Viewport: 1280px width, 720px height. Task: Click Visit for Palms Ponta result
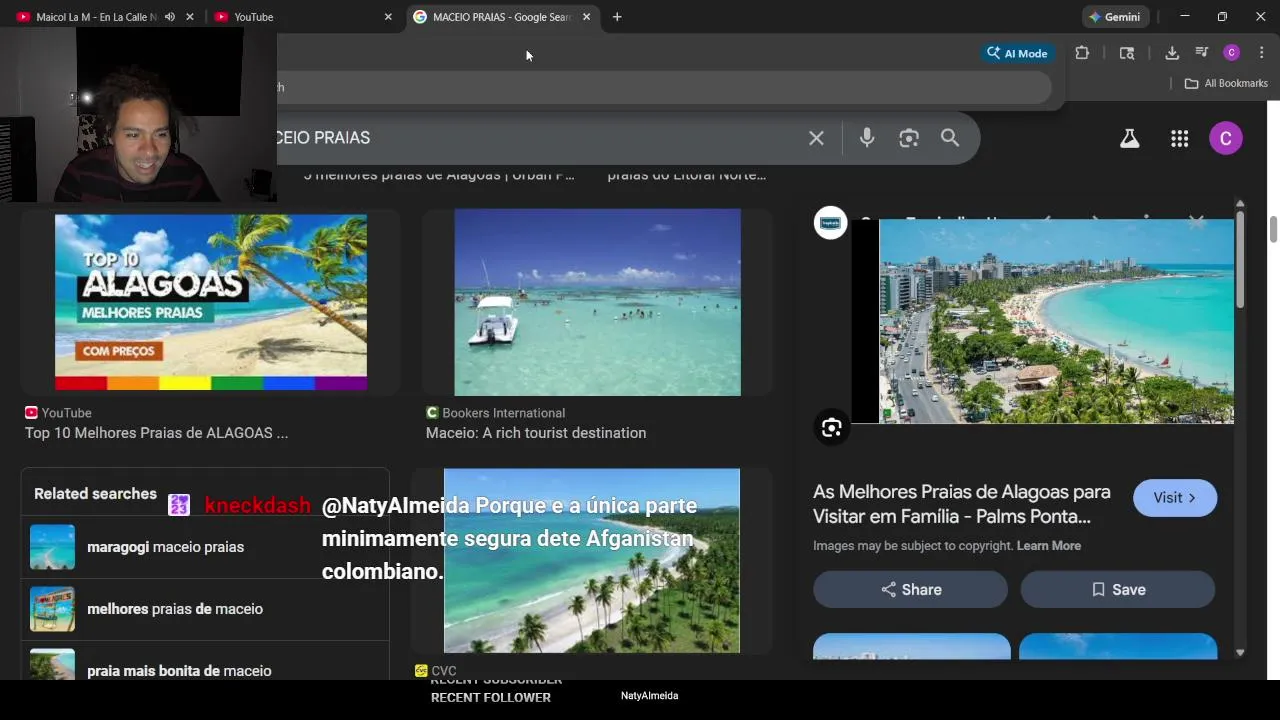pos(1175,498)
